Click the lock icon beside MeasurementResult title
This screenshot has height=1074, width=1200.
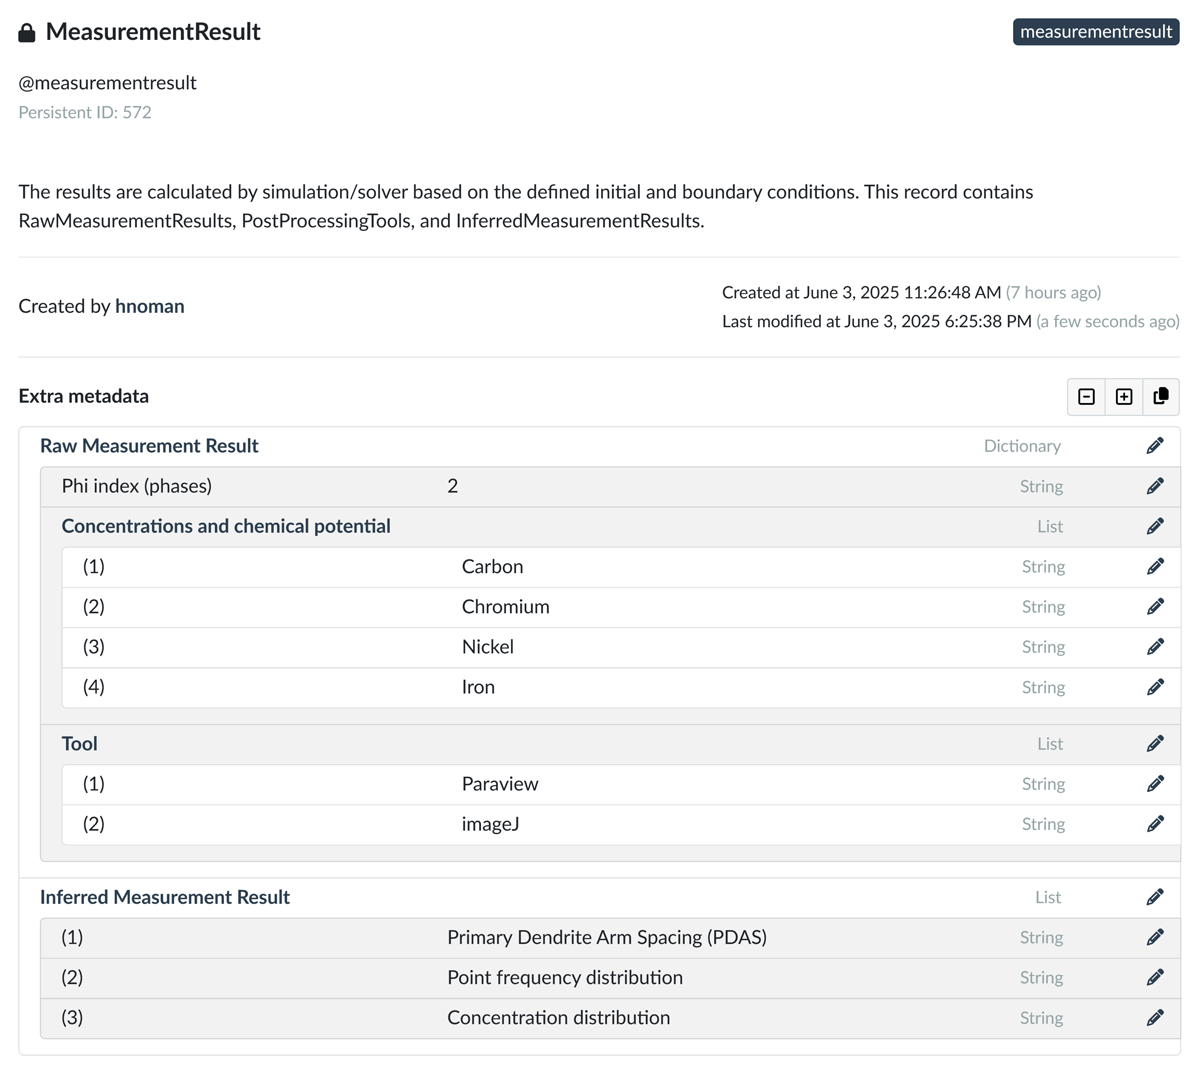pos(27,32)
